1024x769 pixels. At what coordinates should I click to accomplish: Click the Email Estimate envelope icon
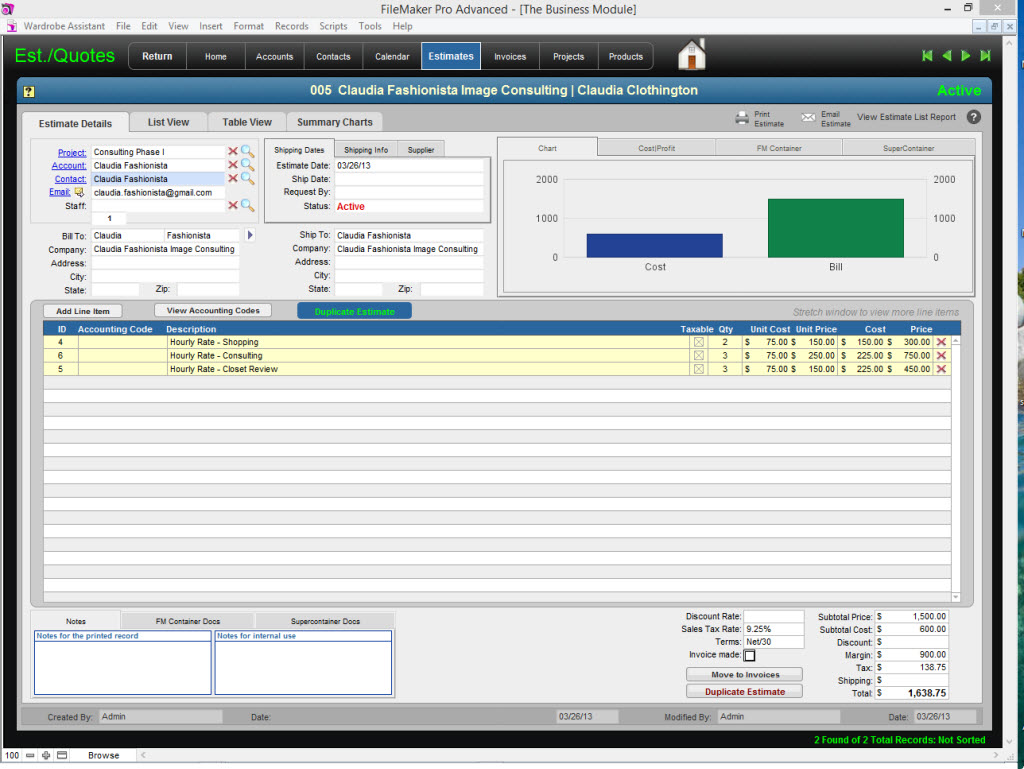pos(808,118)
